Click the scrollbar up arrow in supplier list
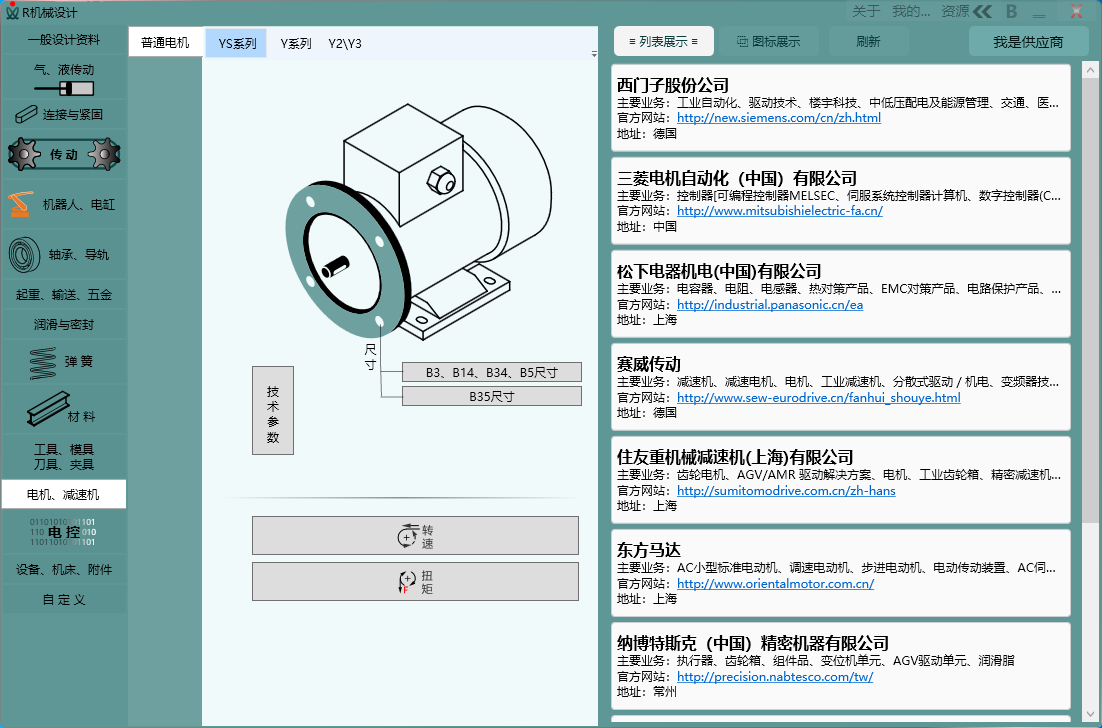The image size is (1102, 728). click(x=1090, y=70)
